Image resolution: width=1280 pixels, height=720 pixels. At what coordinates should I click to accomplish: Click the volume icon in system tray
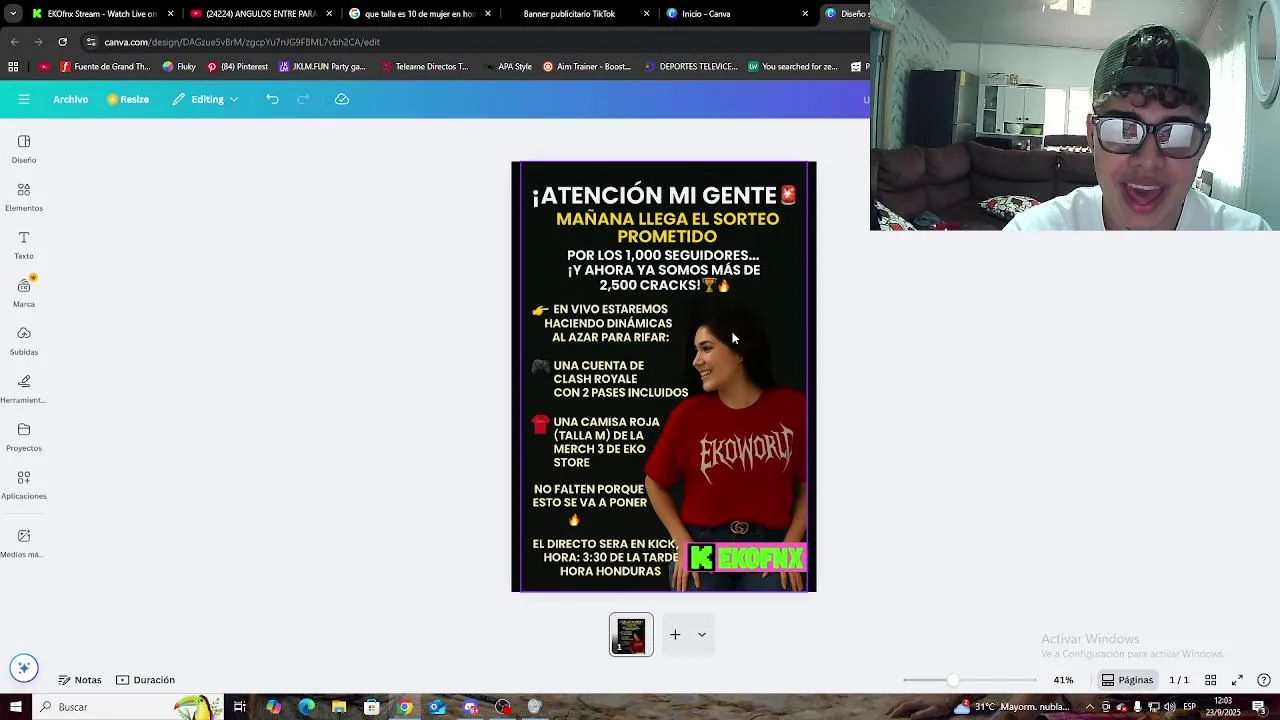coord(1169,707)
